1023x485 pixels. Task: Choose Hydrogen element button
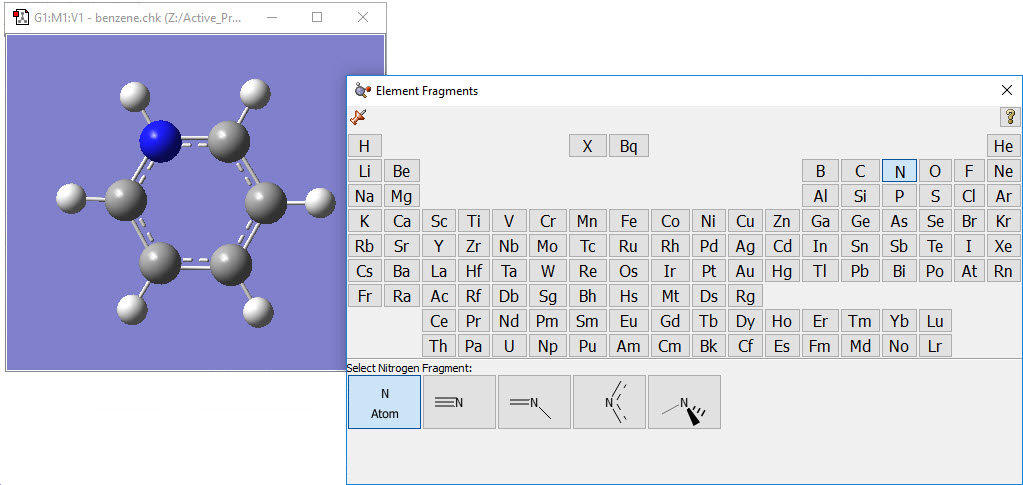pyautogui.click(x=364, y=146)
